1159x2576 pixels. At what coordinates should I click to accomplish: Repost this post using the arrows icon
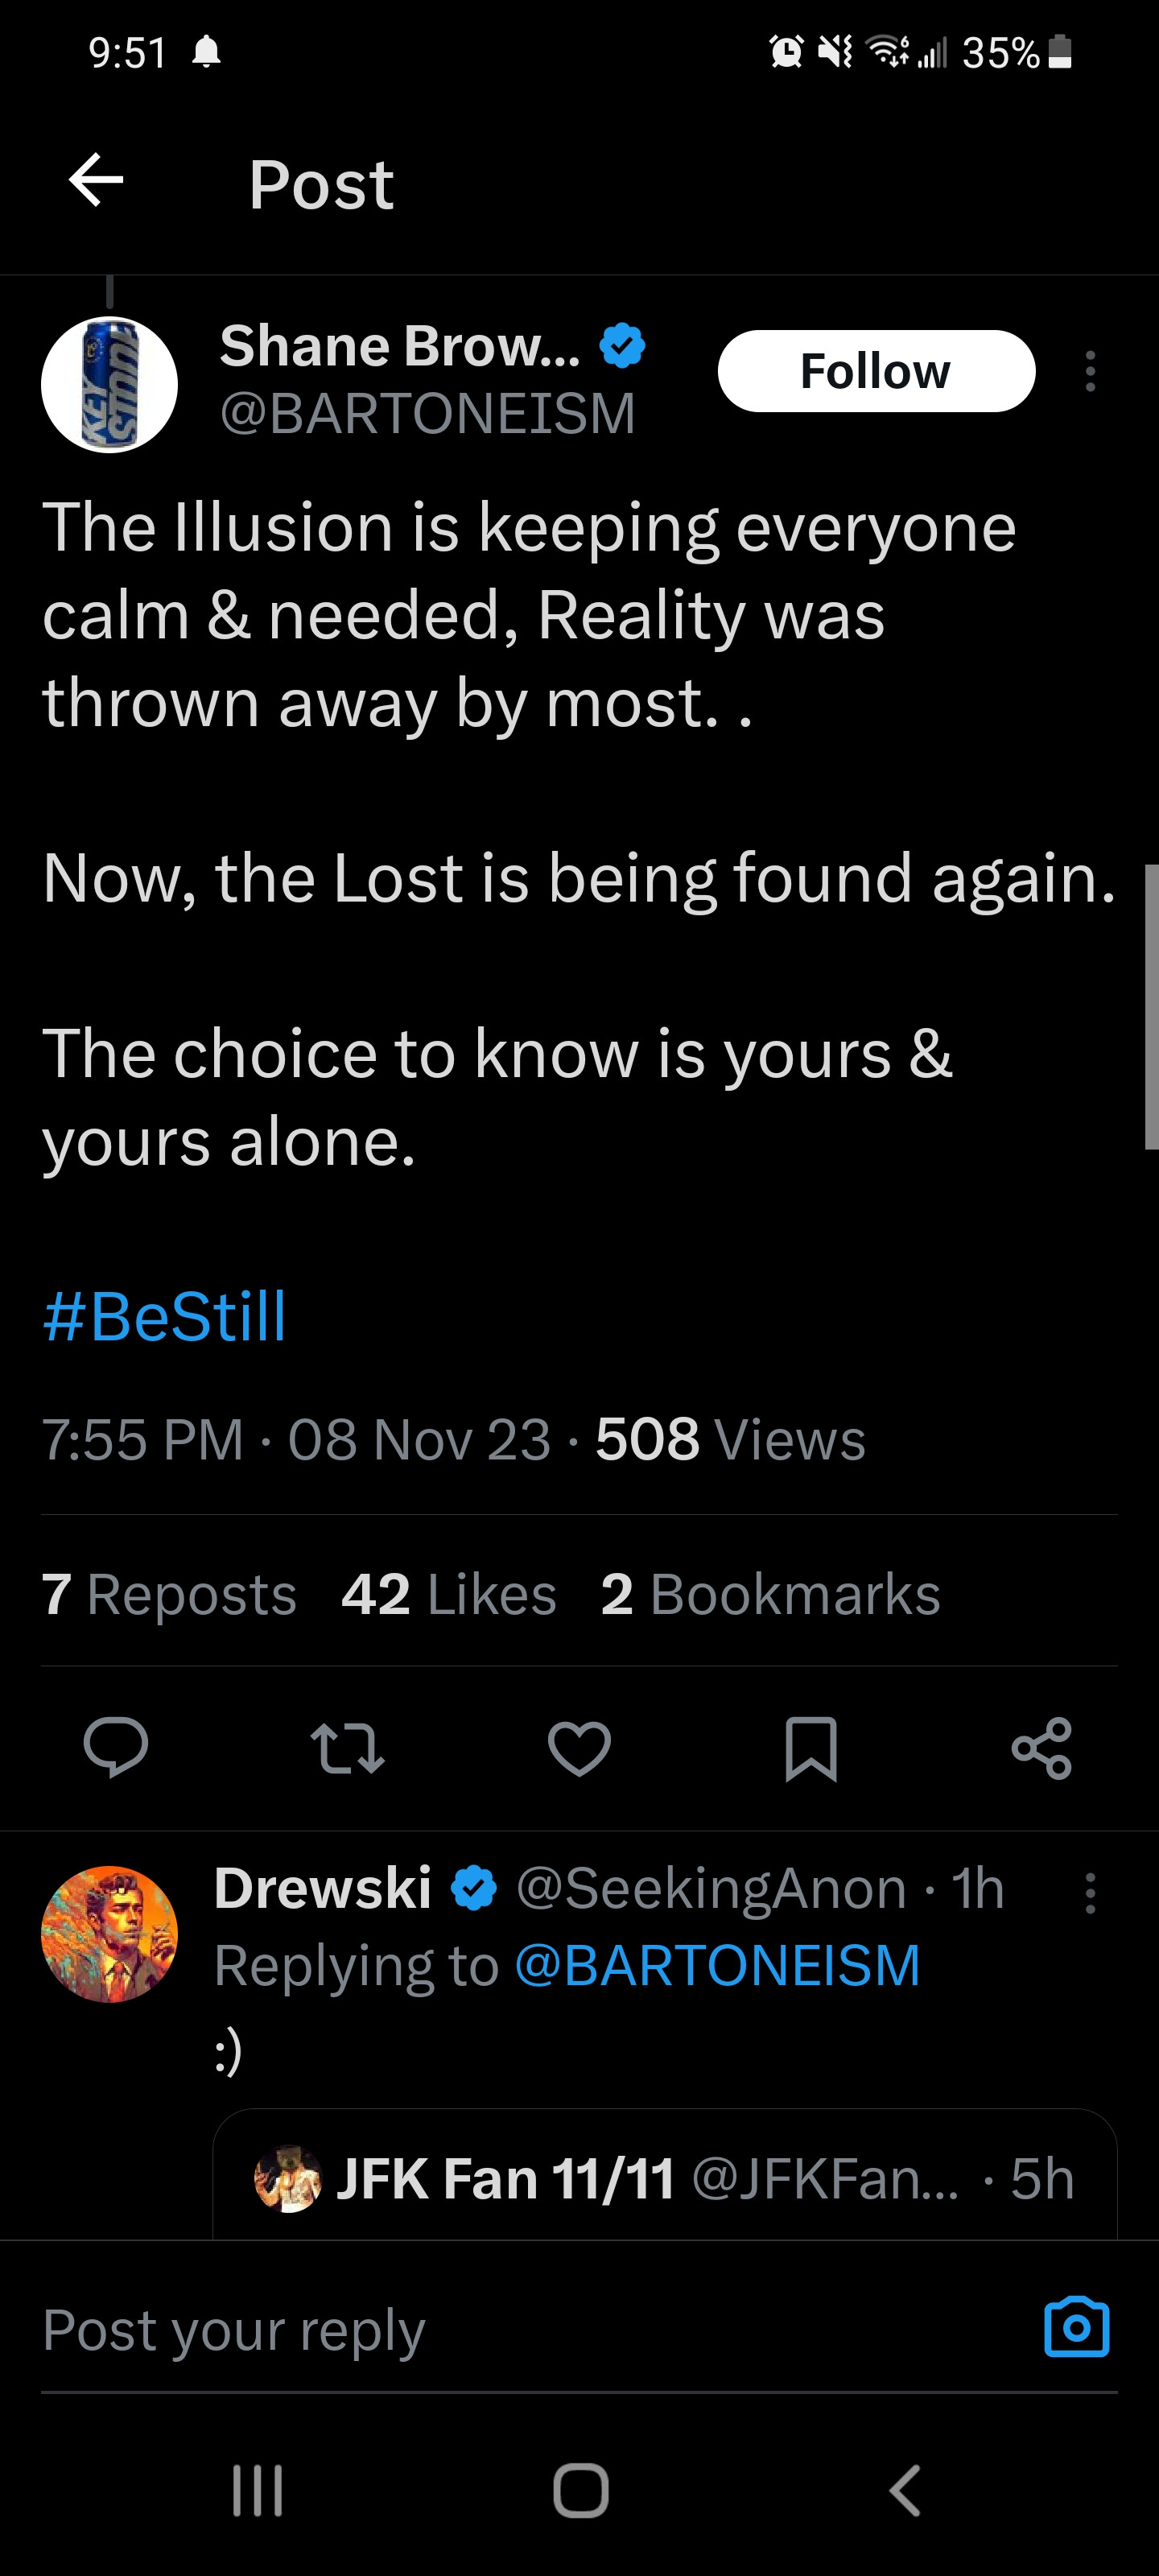pos(347,1748)
